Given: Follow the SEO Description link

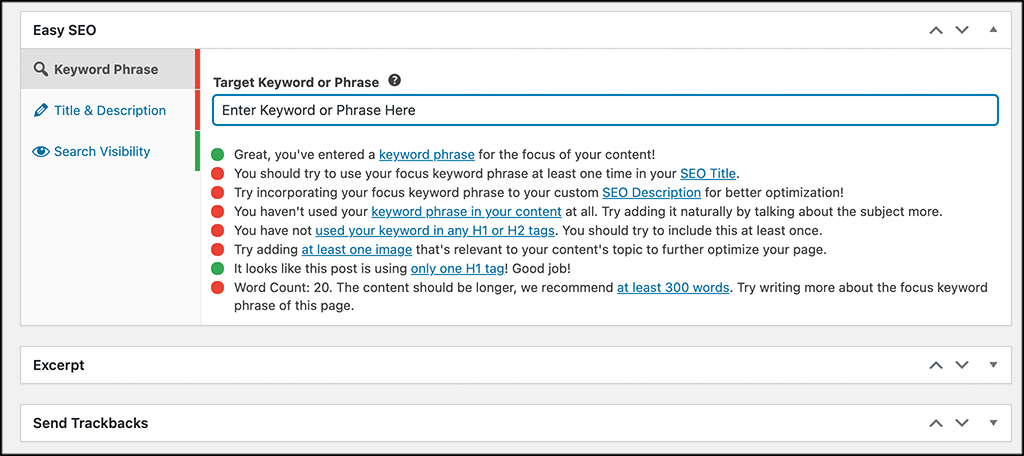Looking at the screenshot, I should pos(651,193).
